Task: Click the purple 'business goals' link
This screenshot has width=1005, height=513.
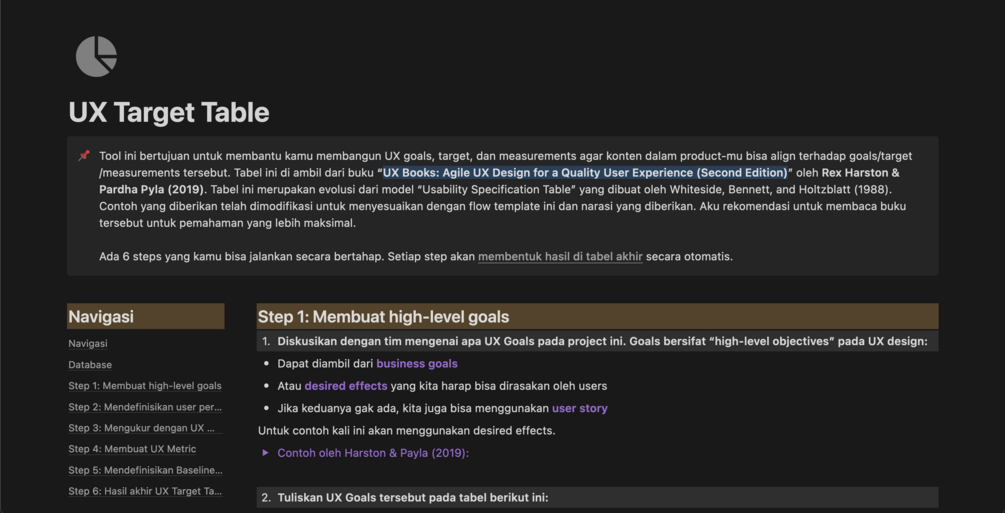Action: click(x=417, y=364)
